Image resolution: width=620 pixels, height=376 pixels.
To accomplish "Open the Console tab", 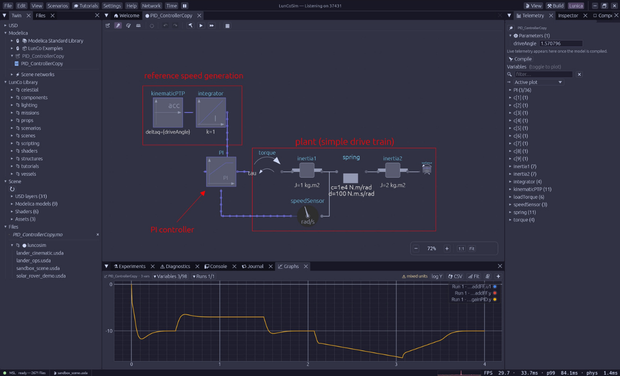I will point(216,266).
